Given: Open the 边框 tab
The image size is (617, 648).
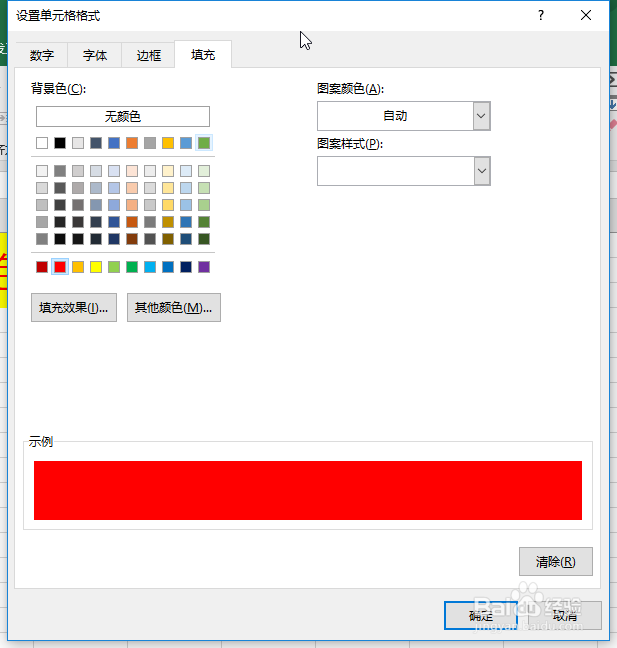Looking at the screenshot, I should click(x=148, y=55).
